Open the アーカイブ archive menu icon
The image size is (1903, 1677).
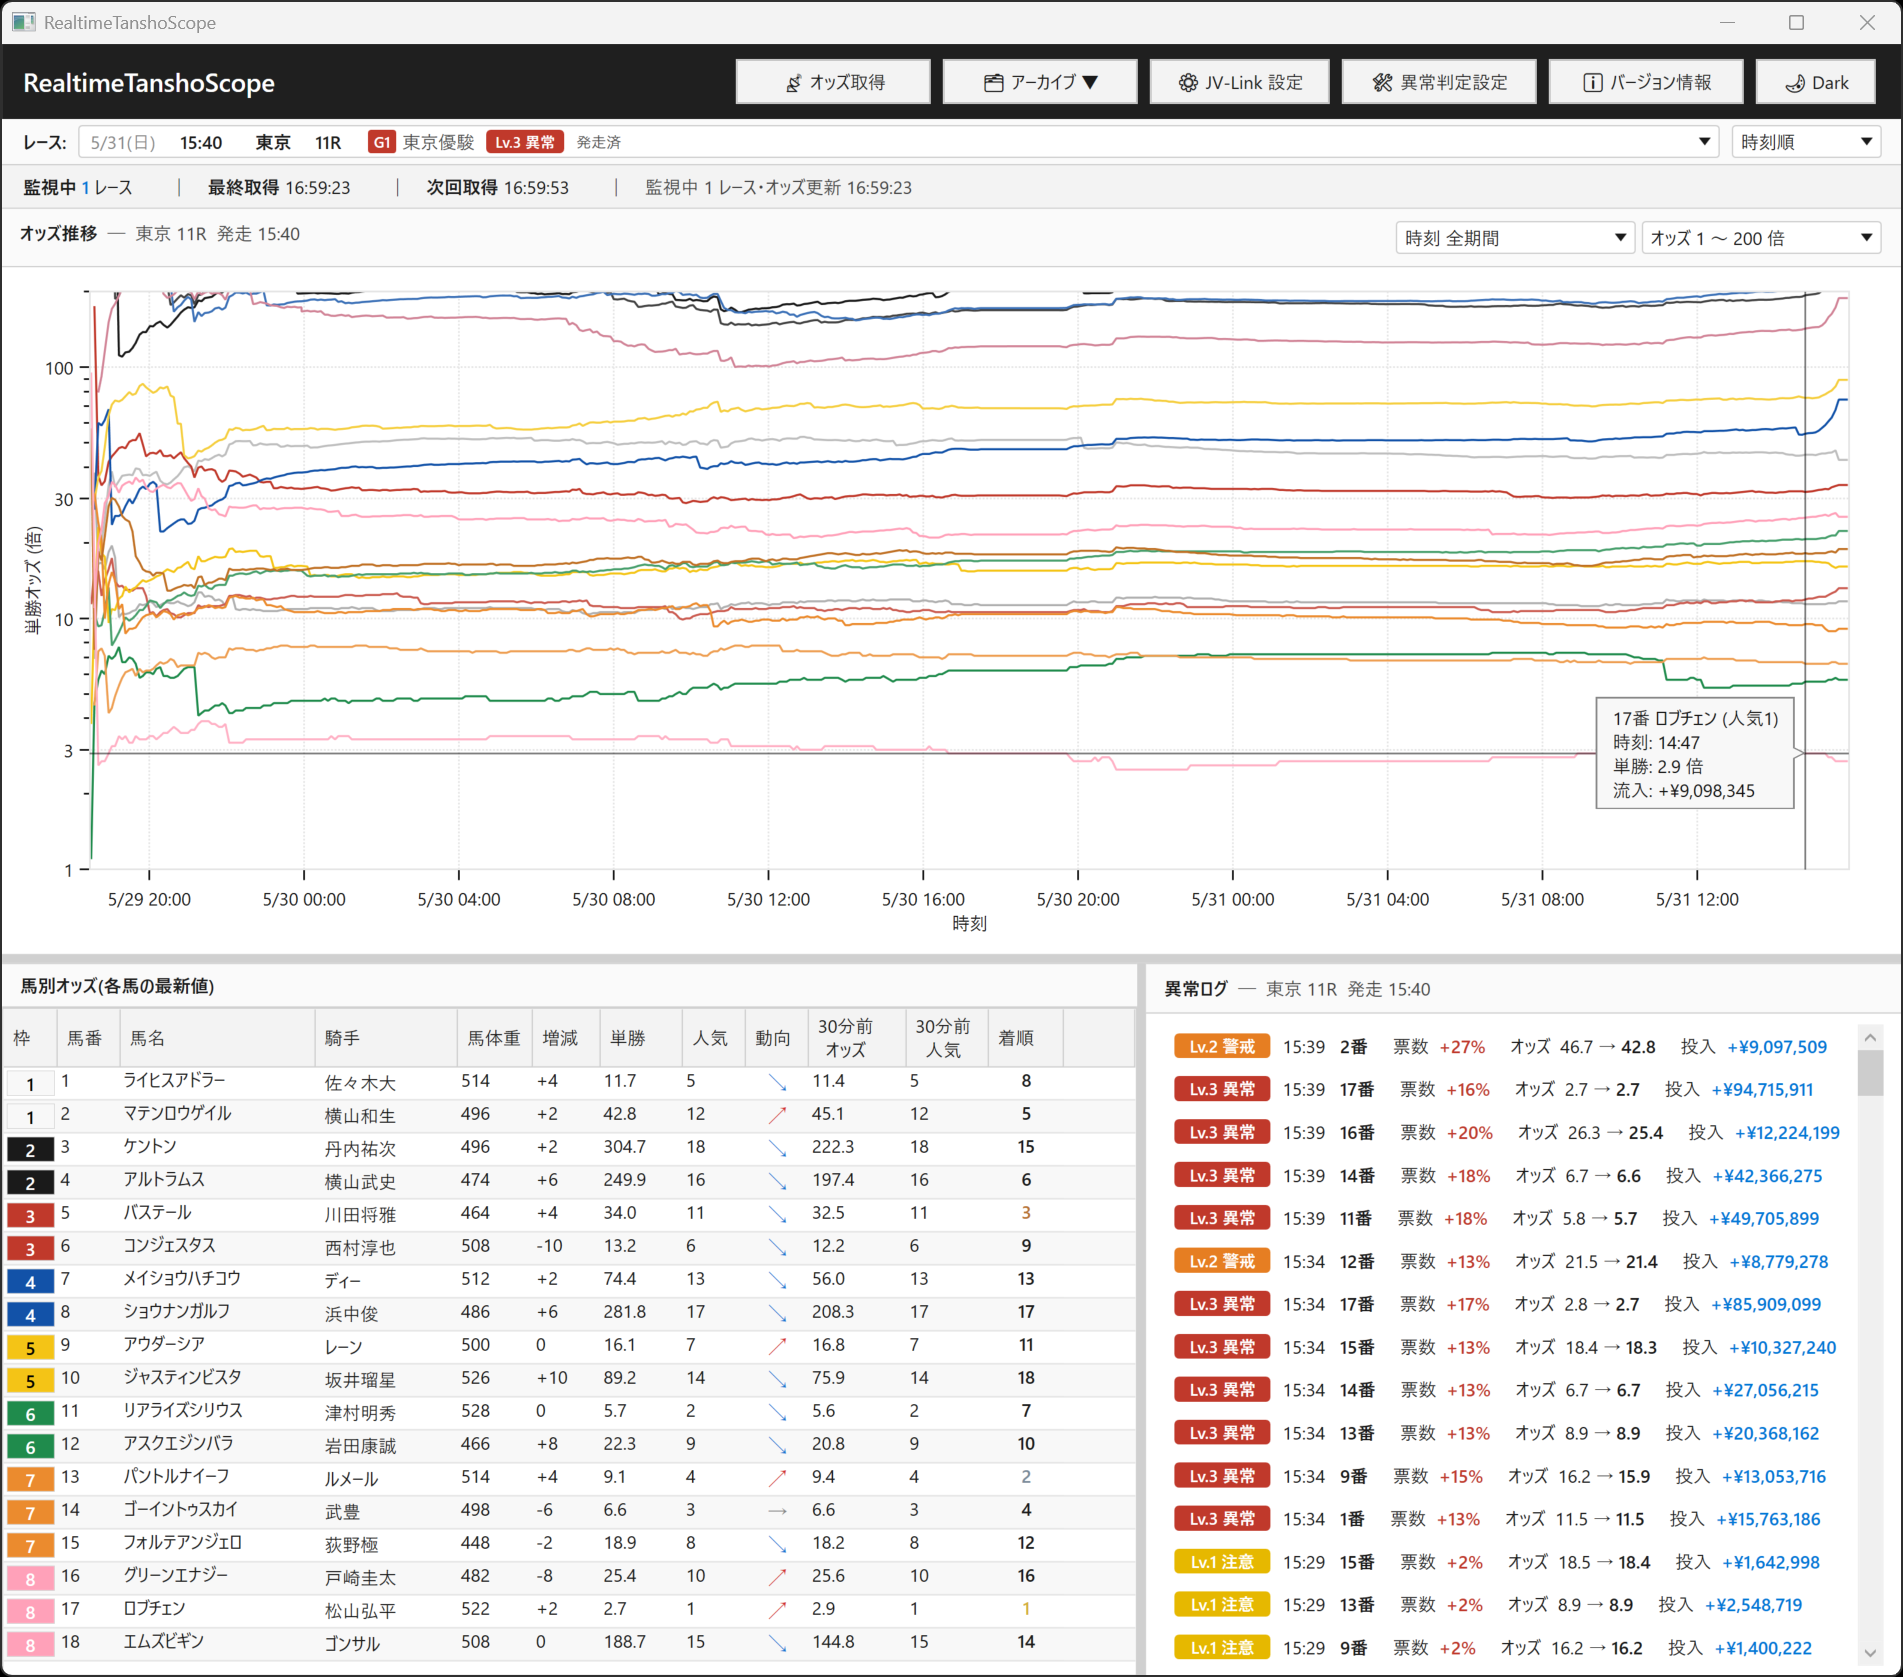(x=993, y=83)
